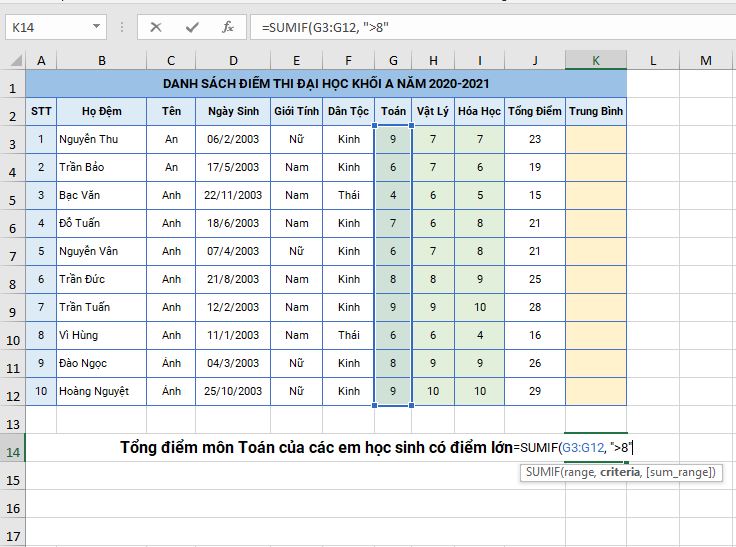Screen dimensions: 736x547
Task: Click total score cell showing 29
Action: (535, 392)
